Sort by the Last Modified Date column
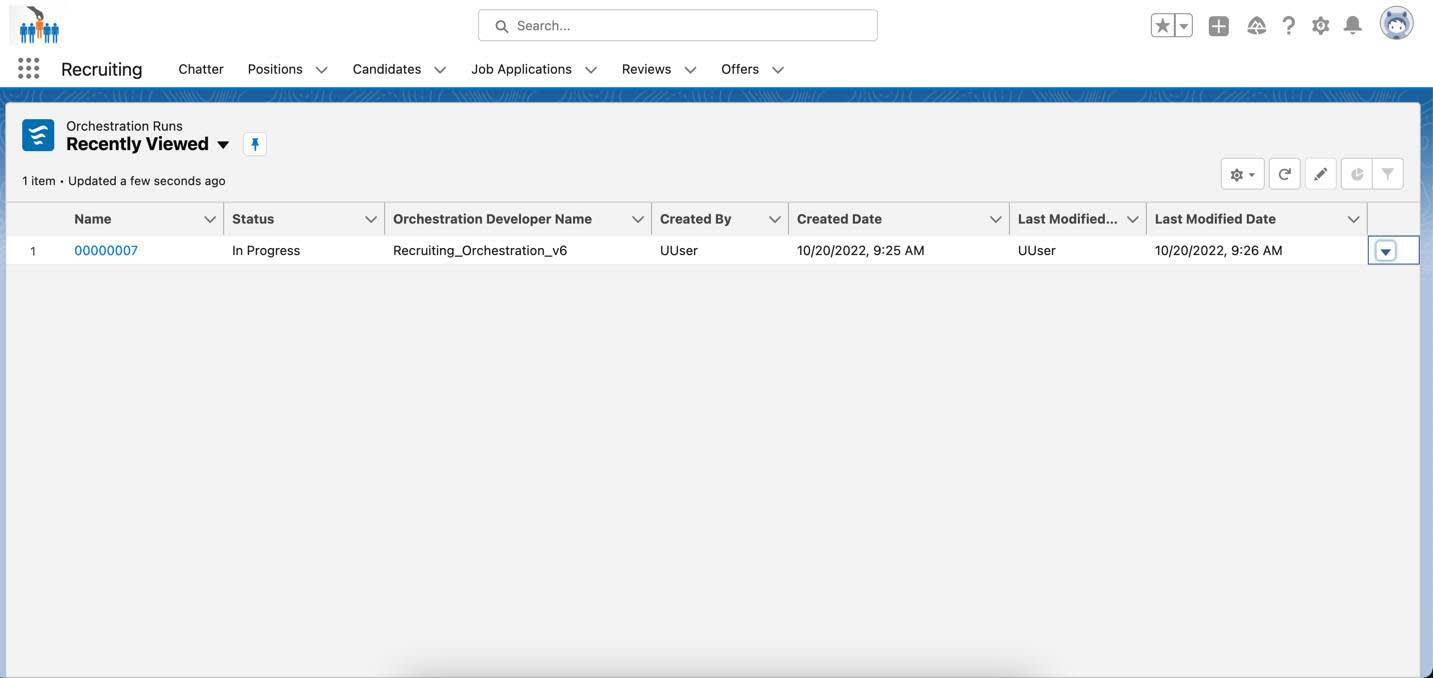Screen dimensions: 1433x678 click(x=1215, y=219)
